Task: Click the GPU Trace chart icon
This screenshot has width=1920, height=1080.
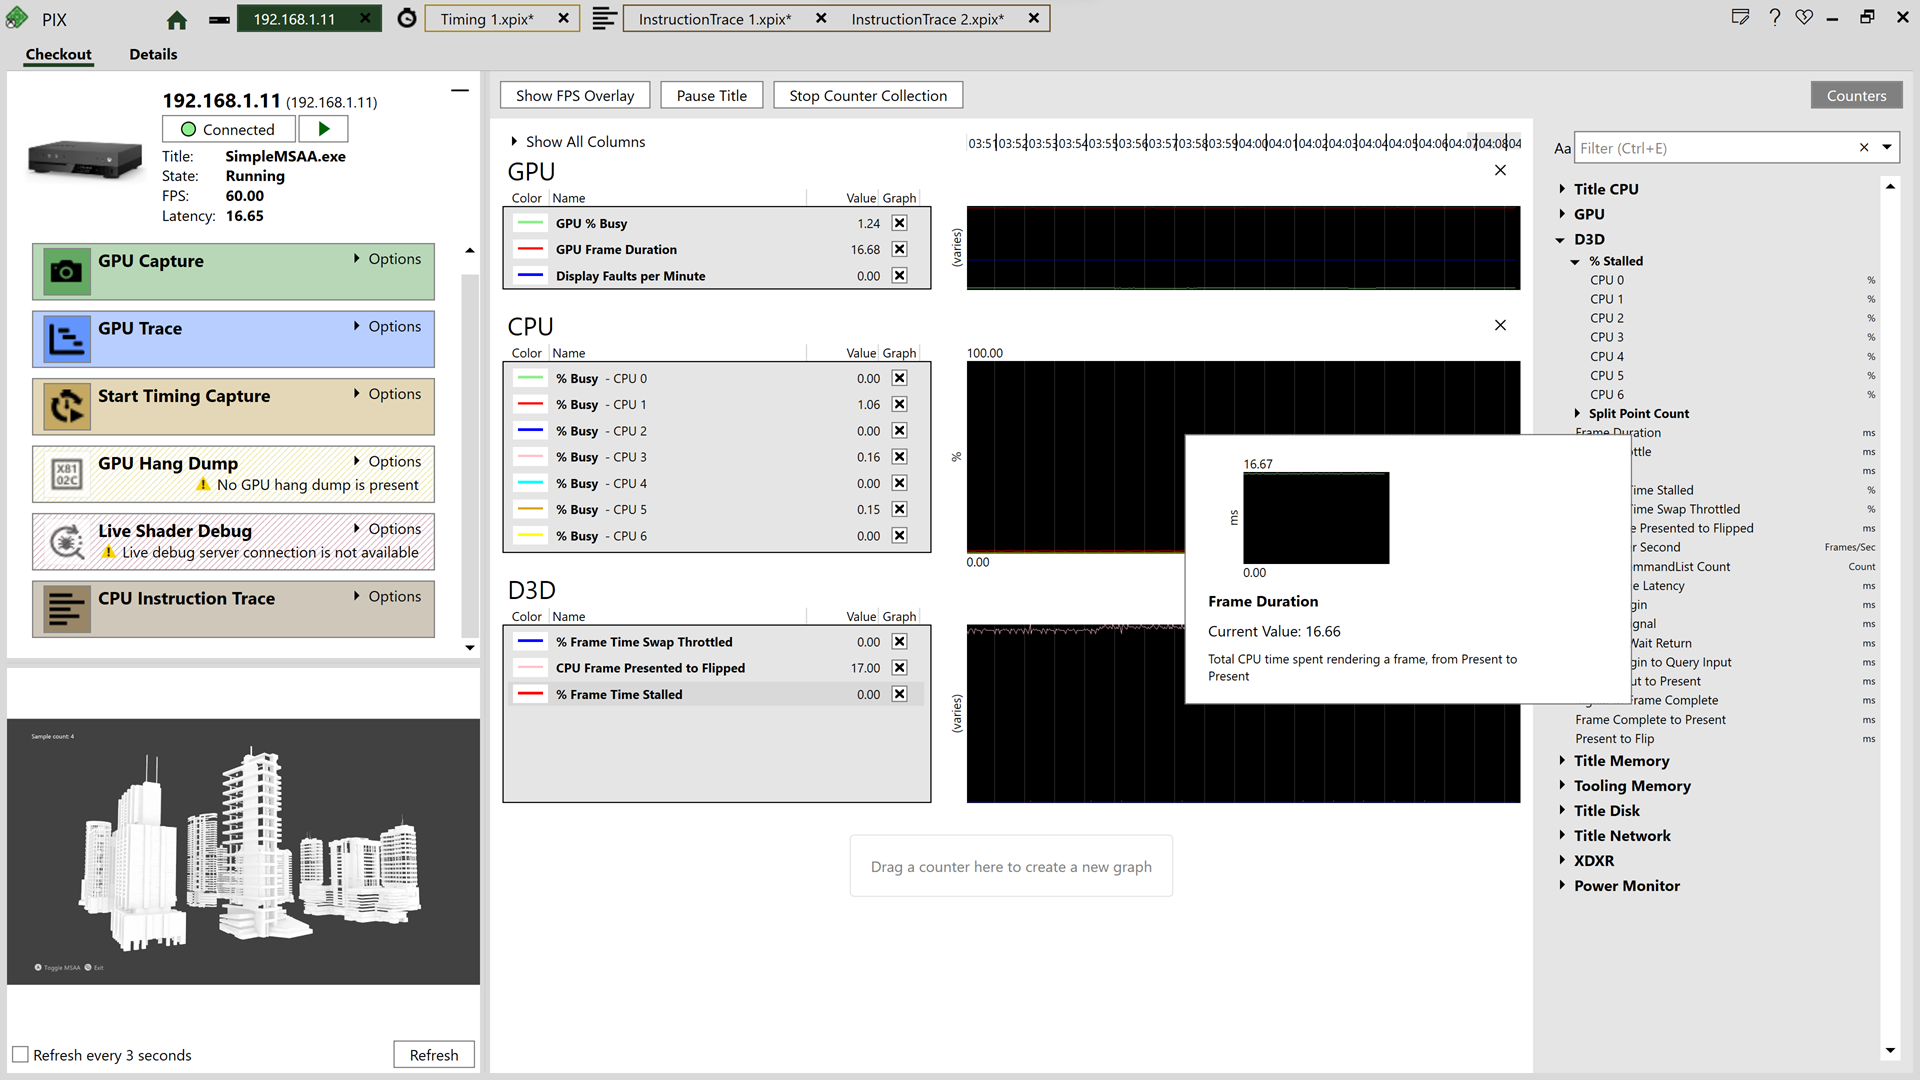Action: click(66, 339)
